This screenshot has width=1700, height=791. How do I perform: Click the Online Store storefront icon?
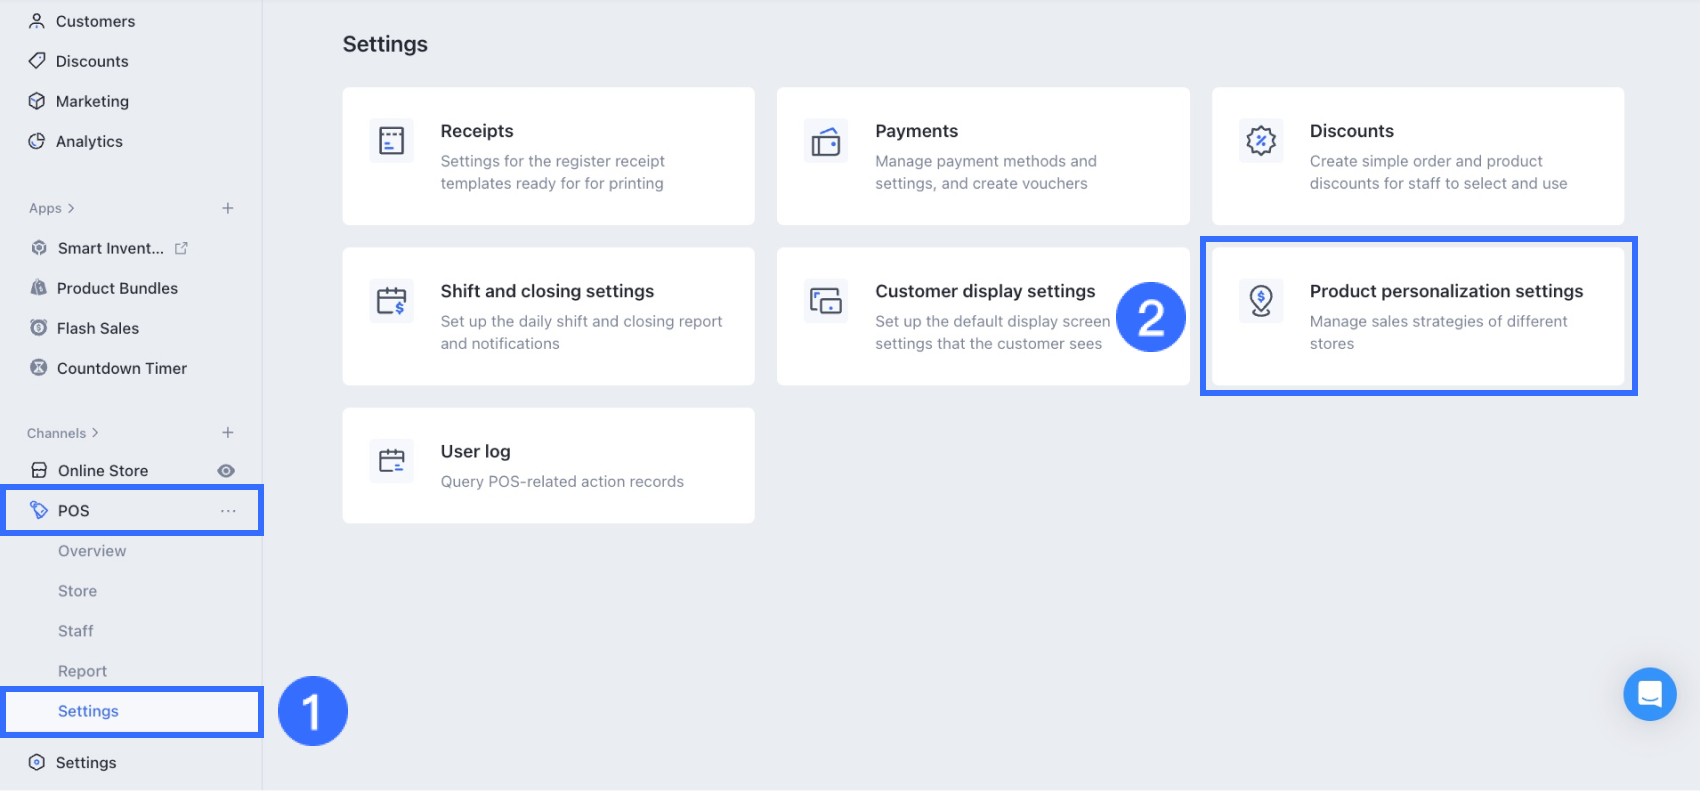39,470
